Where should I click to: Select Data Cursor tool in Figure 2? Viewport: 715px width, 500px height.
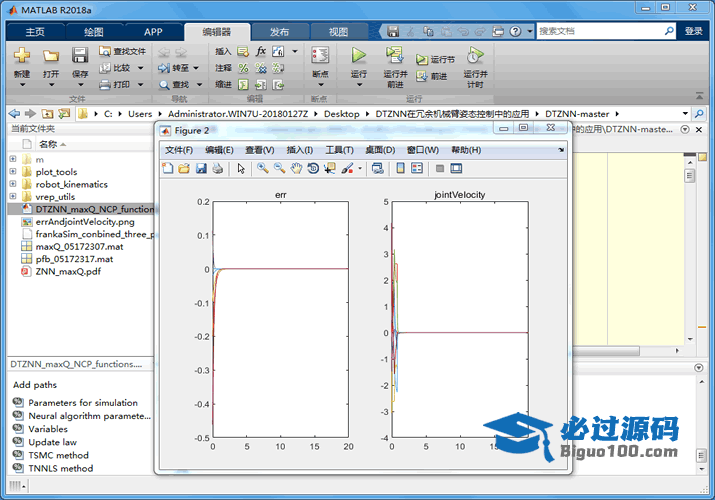click(x=330, y=168)
